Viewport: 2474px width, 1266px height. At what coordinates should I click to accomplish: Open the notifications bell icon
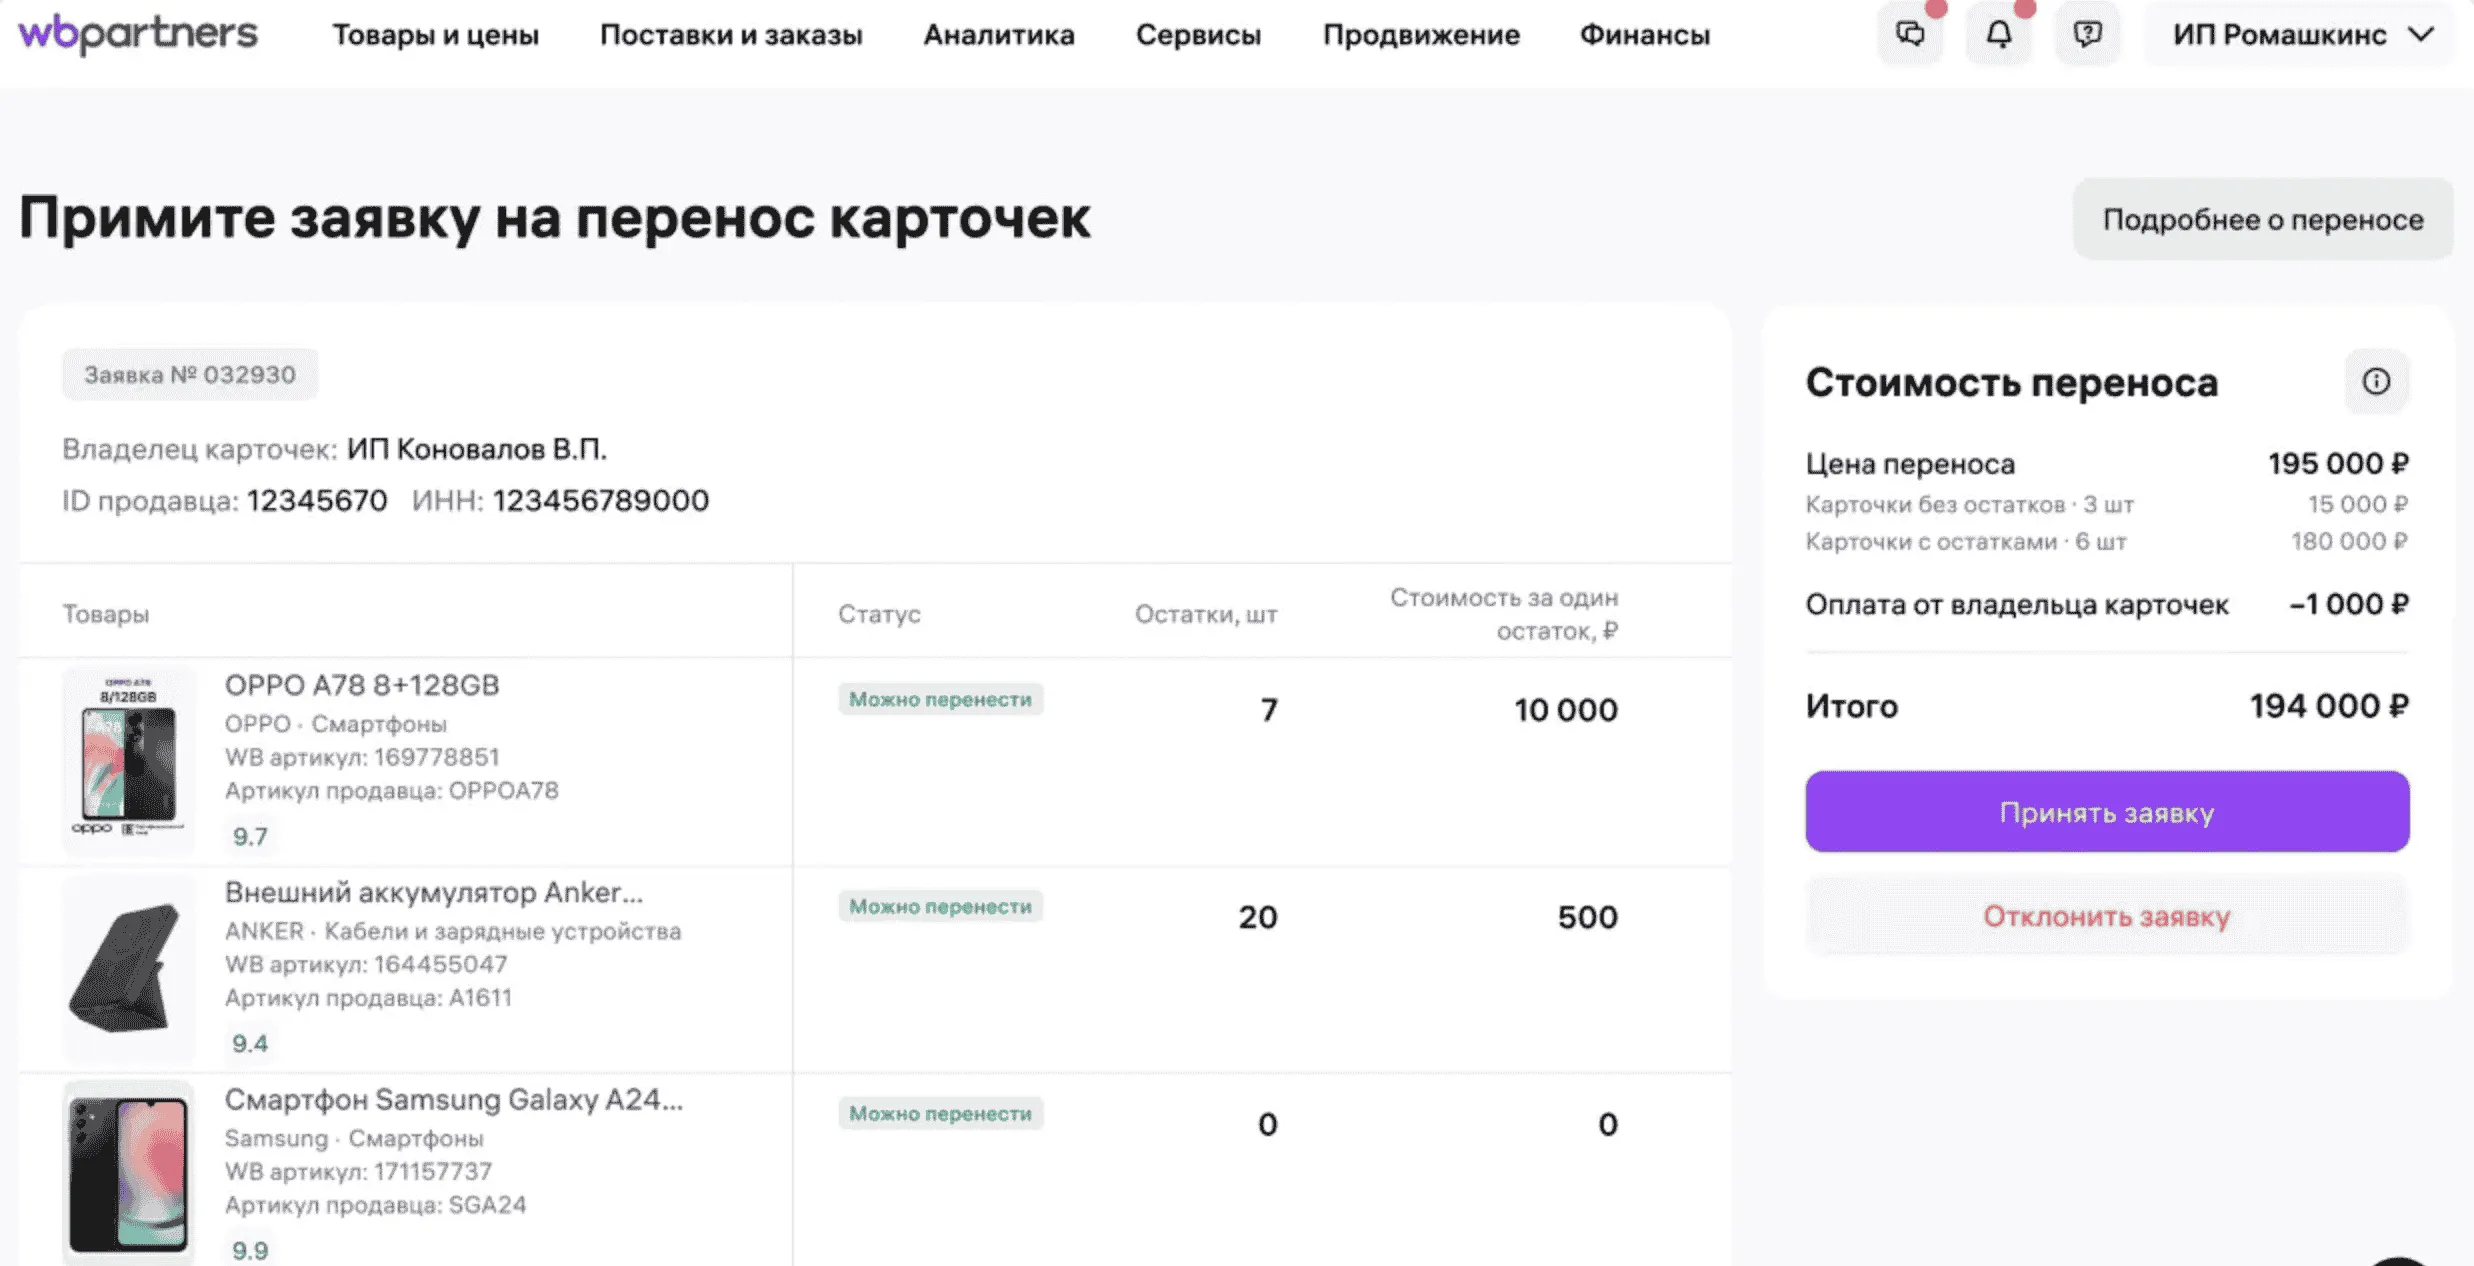pos(1999,33)
